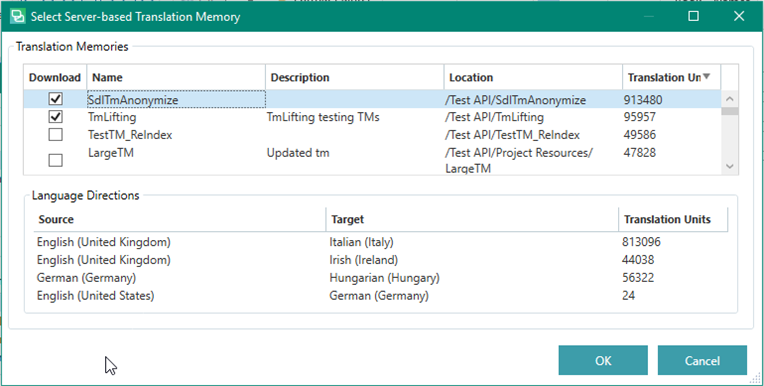Click the Cancel button
The image size is (764, 386).
point(702,361)
